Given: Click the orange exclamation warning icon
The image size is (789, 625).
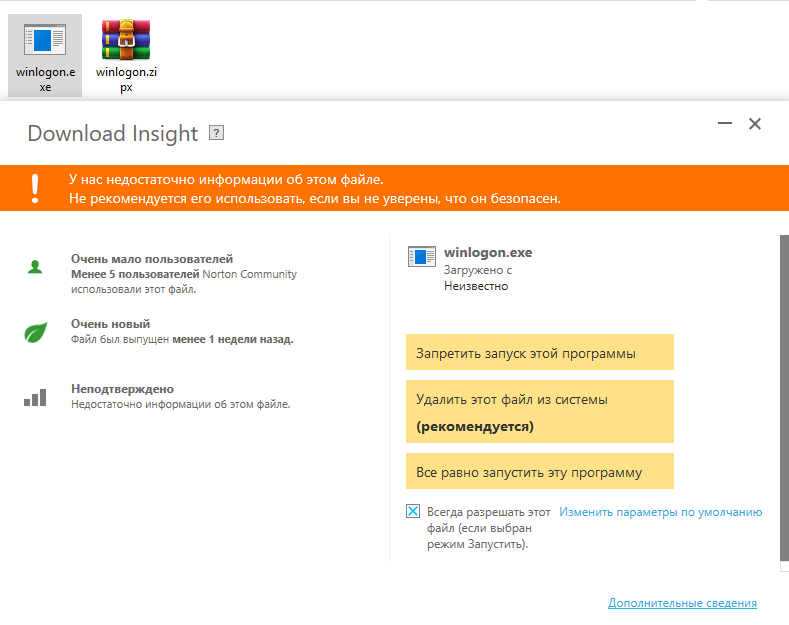Looking at the screenshot, I should [36, 187].
